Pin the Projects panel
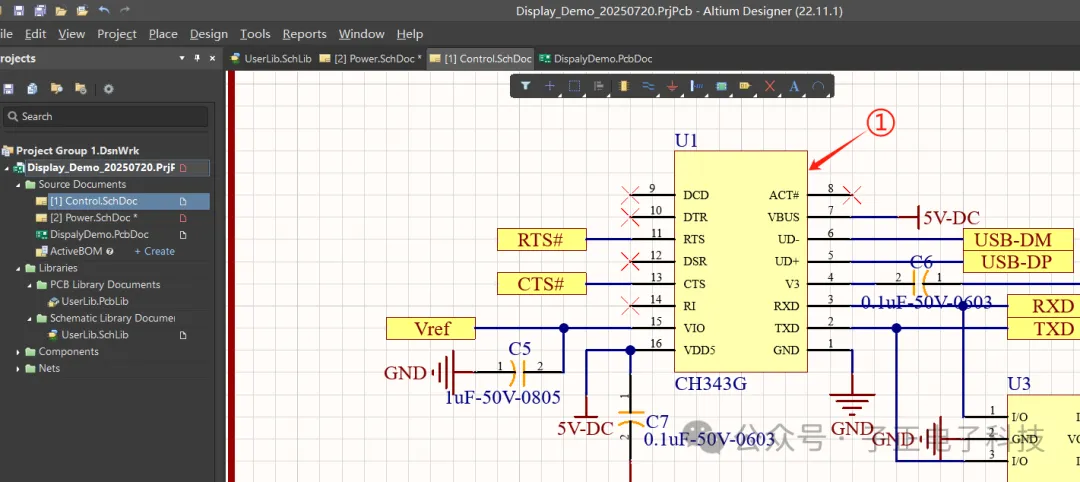Screen dimensions: 1080x482 coord(197,59)
